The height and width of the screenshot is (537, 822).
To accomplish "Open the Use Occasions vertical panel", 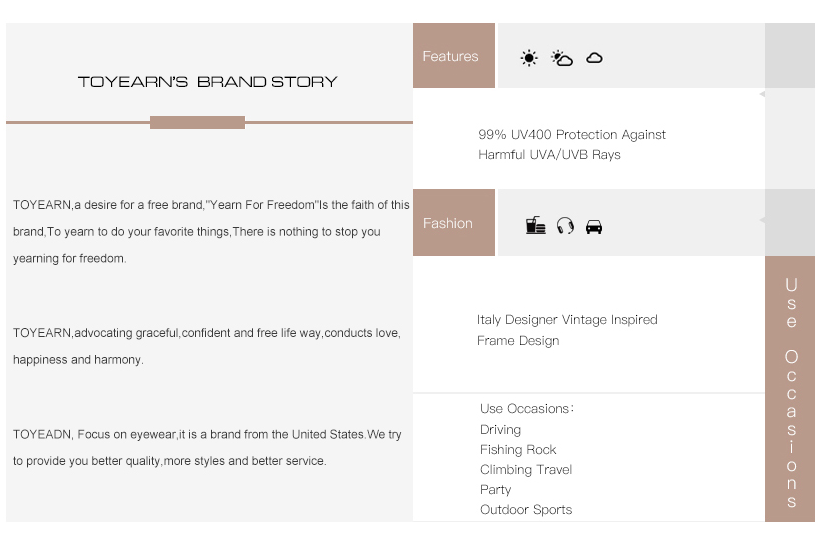I will pyautogui.click(x=790, y=389).
